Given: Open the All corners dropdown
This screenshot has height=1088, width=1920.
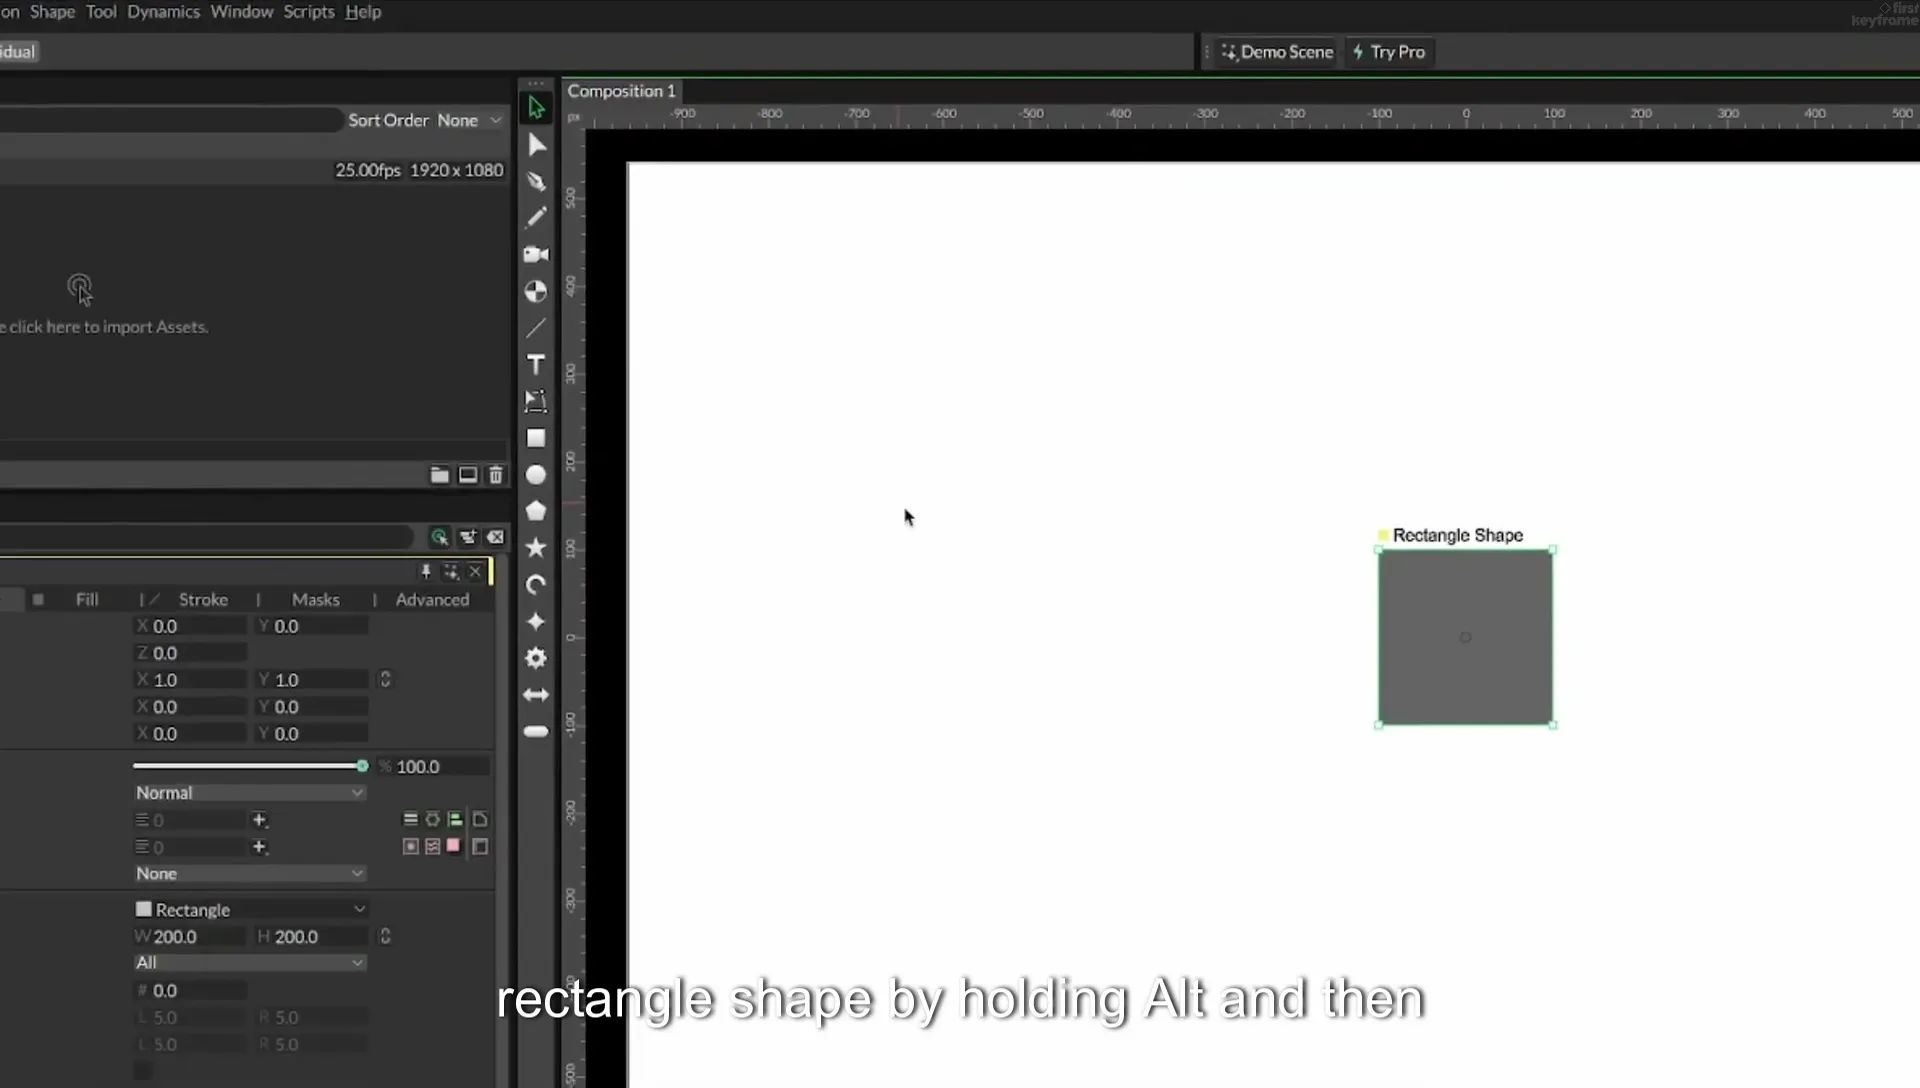Looking at the screenshot, I should (x=249, y=962).
